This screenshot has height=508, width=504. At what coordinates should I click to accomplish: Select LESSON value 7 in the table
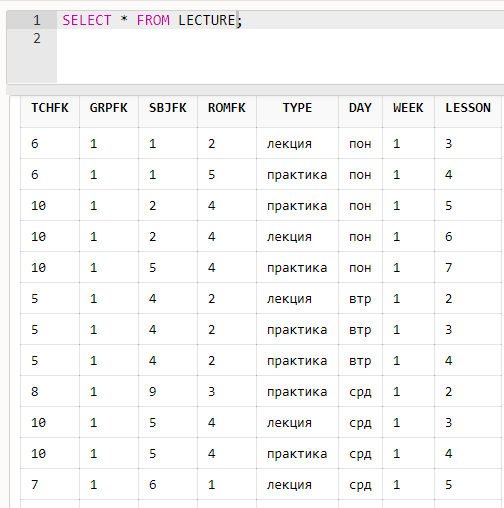[449, 268]
